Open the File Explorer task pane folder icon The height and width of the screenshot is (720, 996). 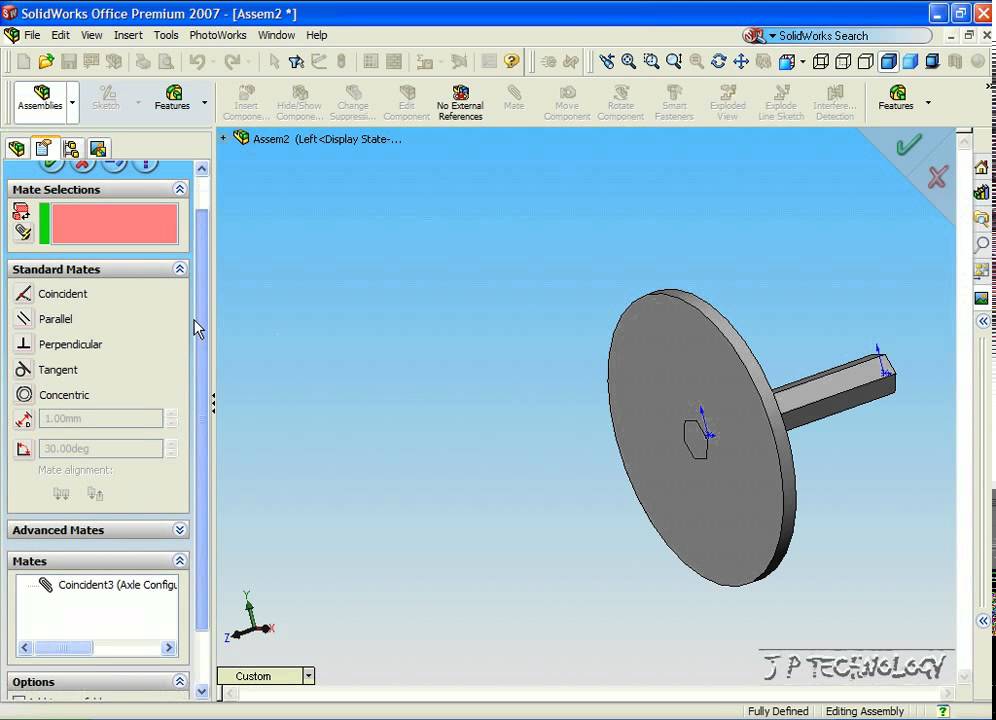click(x=981, y=218)
